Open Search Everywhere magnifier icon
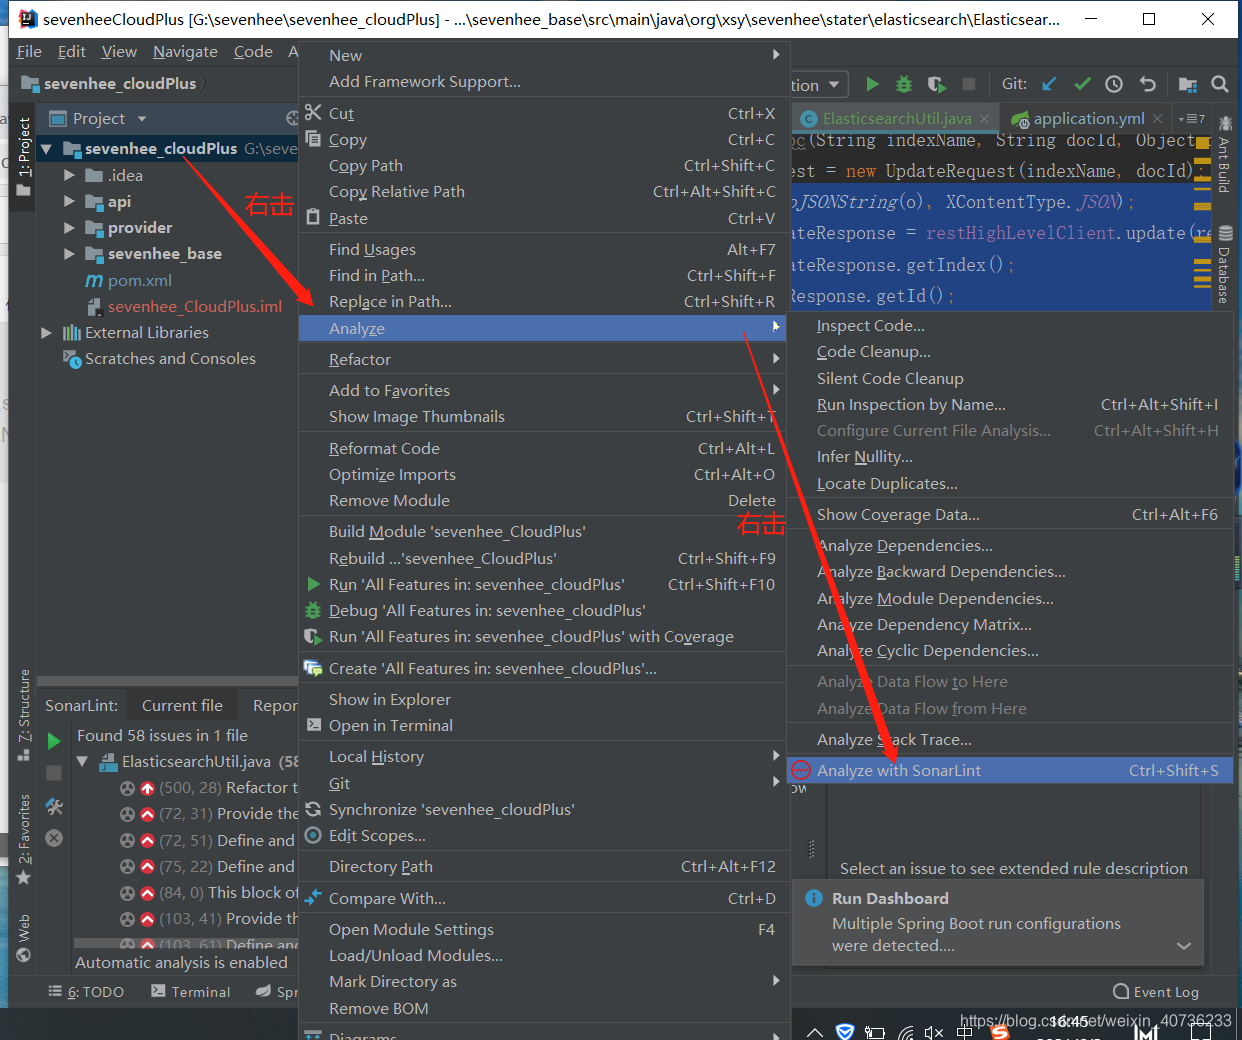The image size is (1242, 1040). (1220, 85)
